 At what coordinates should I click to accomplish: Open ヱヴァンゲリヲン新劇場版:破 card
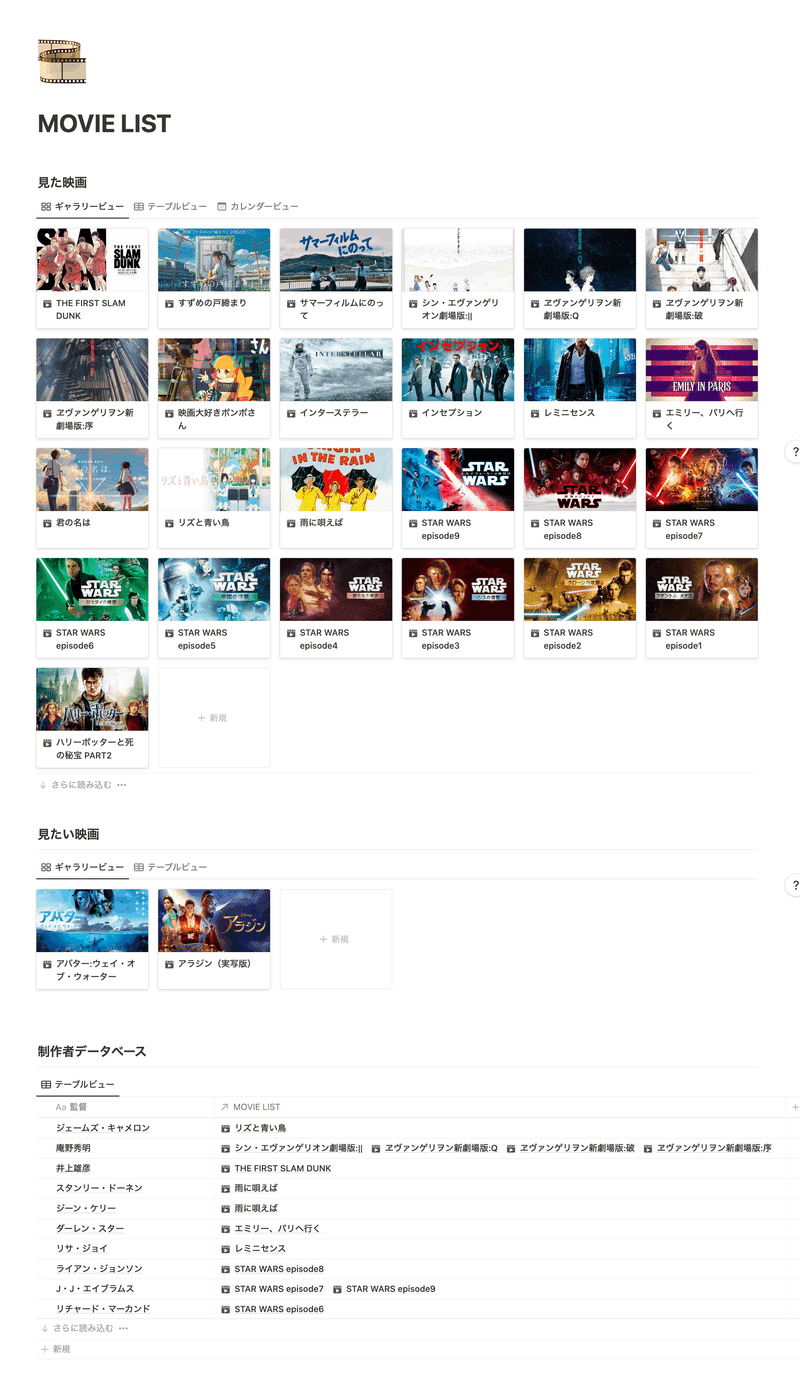702,278
